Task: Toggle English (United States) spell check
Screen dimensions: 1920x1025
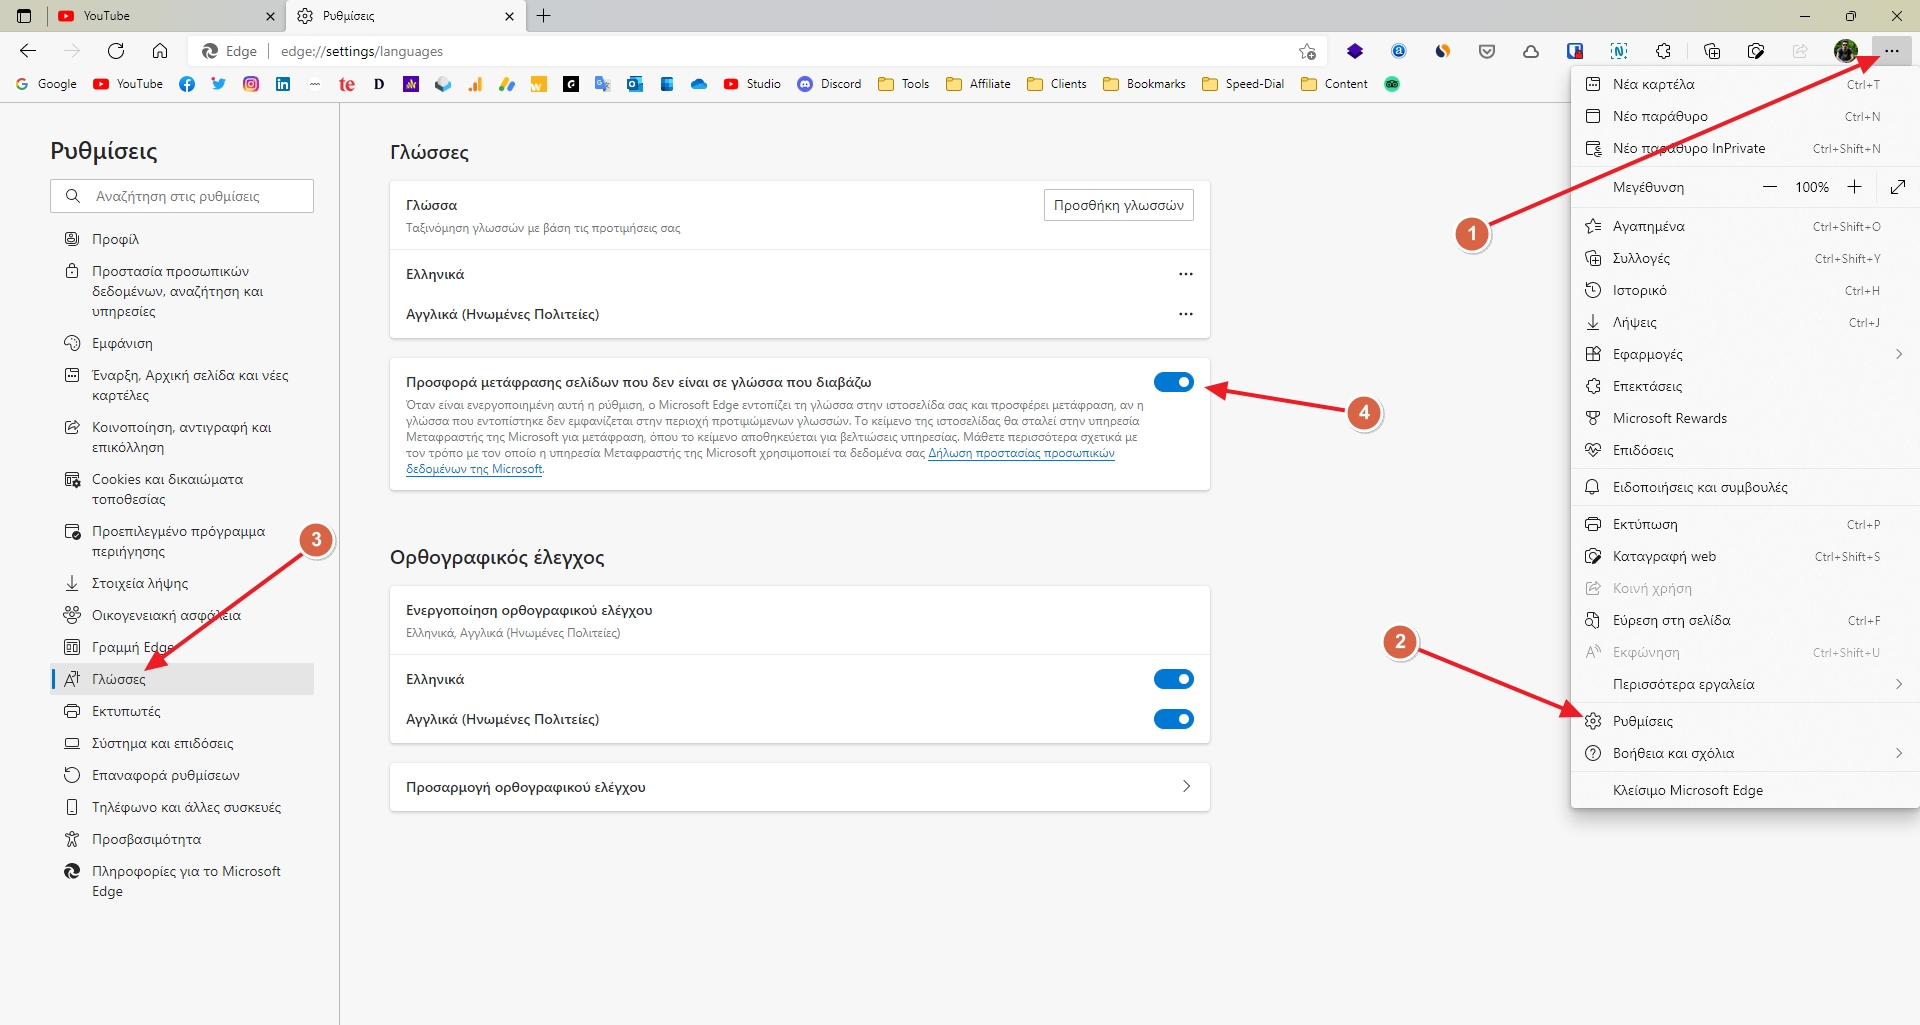Action: [x=1173, y=719]
